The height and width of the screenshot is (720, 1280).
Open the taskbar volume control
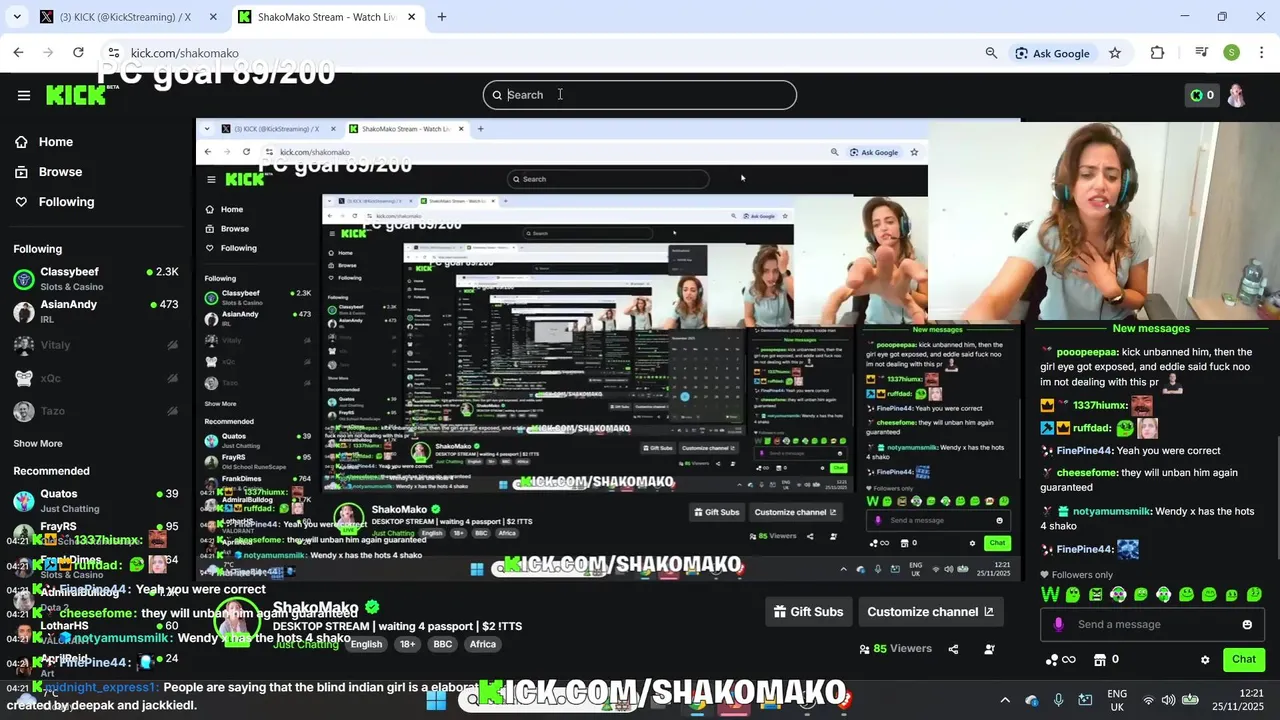(1168, 700)
